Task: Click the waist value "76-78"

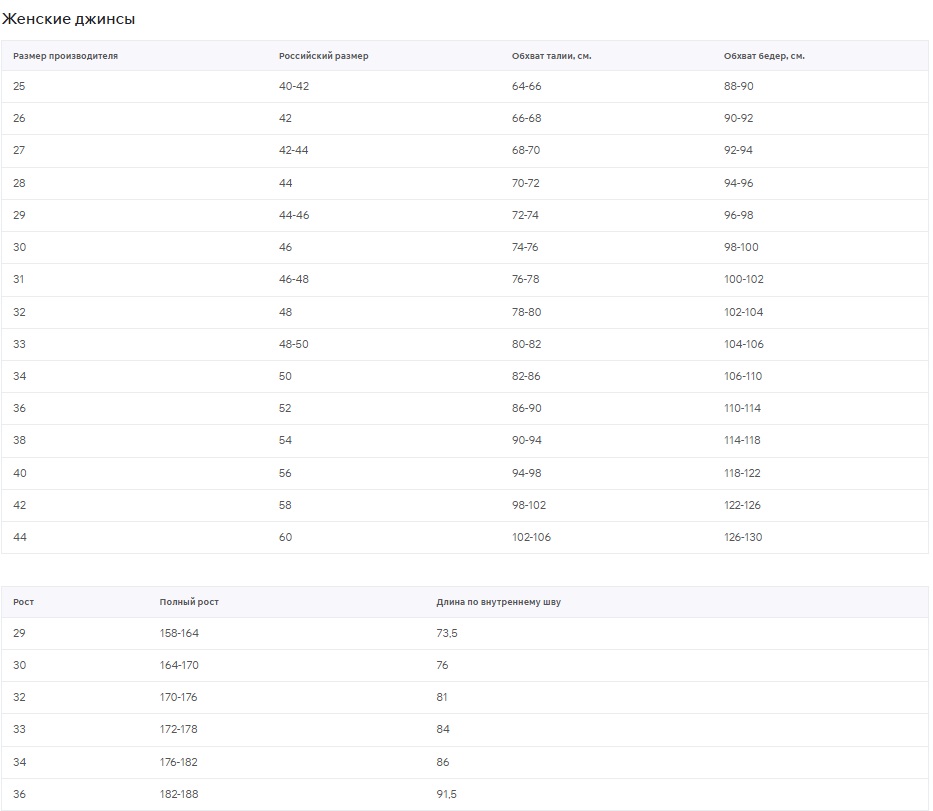Action: click(x=525, y=280)
